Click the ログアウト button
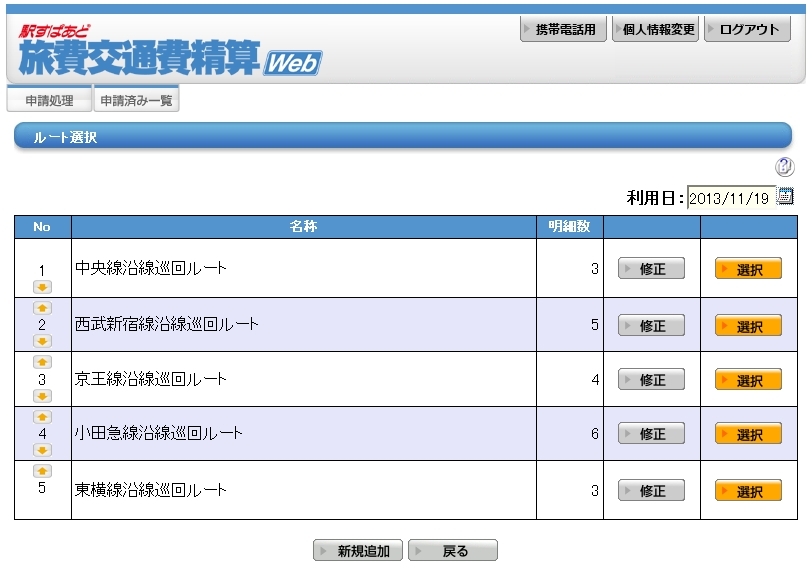Screen dimensions: 812x575 [747, 29]
